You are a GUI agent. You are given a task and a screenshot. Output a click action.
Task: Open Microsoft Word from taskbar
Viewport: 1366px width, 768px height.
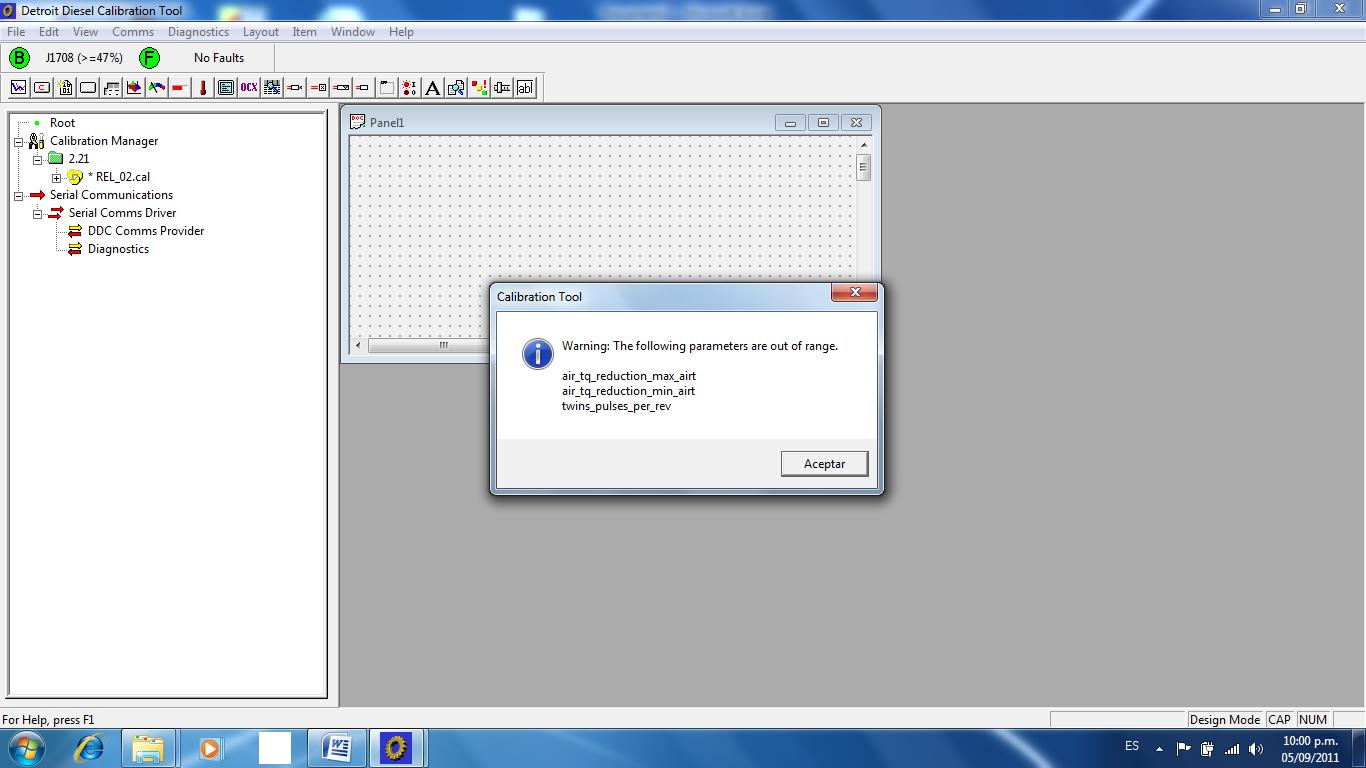coord(337,748)
